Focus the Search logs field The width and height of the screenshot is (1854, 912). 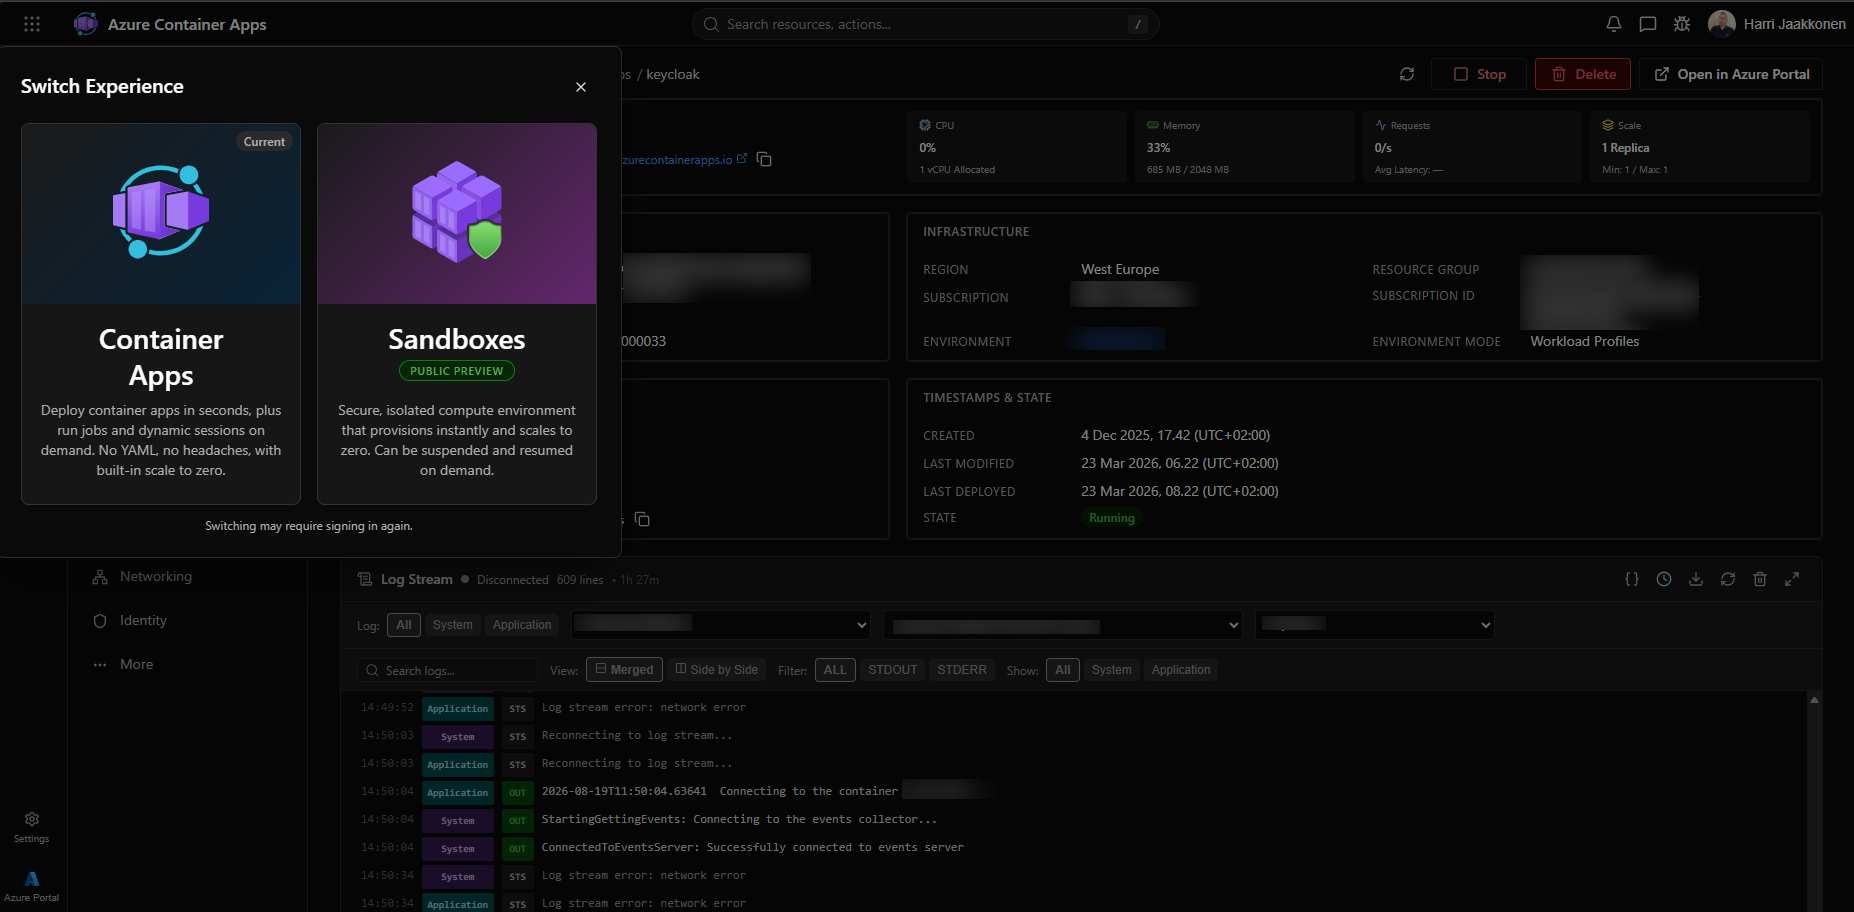click(448, 670)
